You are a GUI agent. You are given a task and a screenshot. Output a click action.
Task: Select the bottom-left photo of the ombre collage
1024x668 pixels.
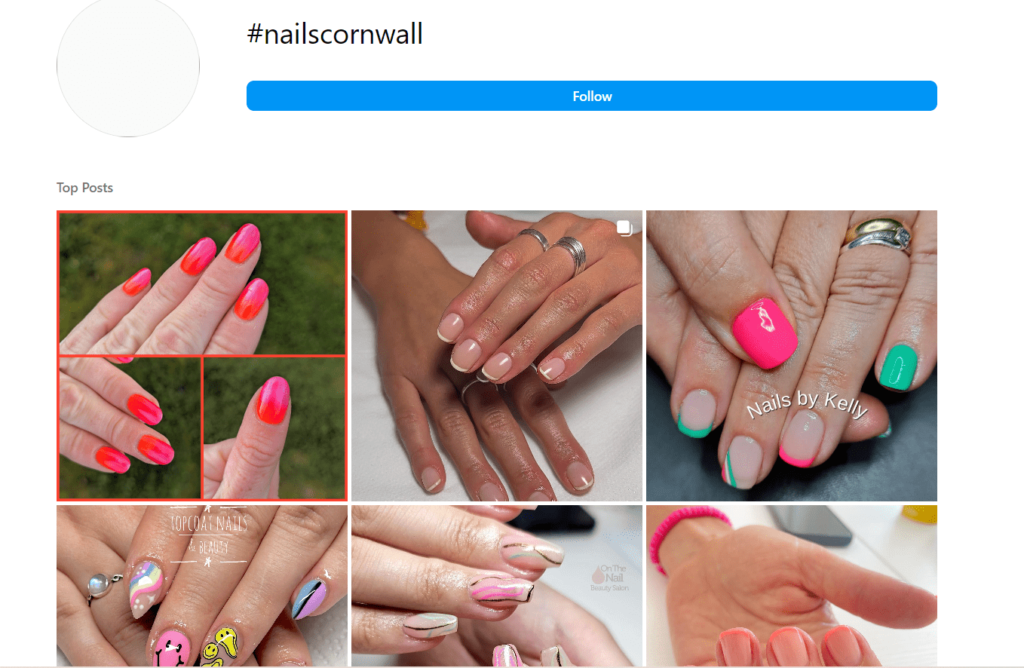pyautogui.click(x=129, y=428)
